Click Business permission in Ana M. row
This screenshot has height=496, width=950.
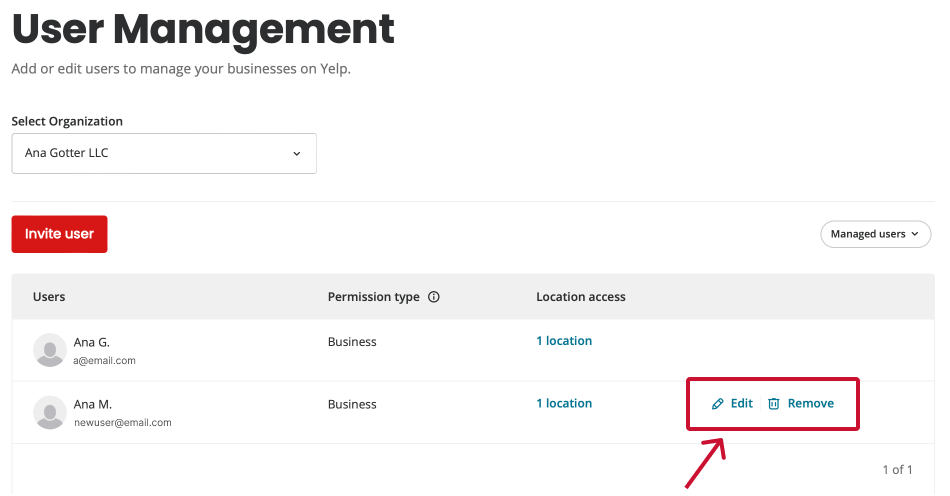352,404
